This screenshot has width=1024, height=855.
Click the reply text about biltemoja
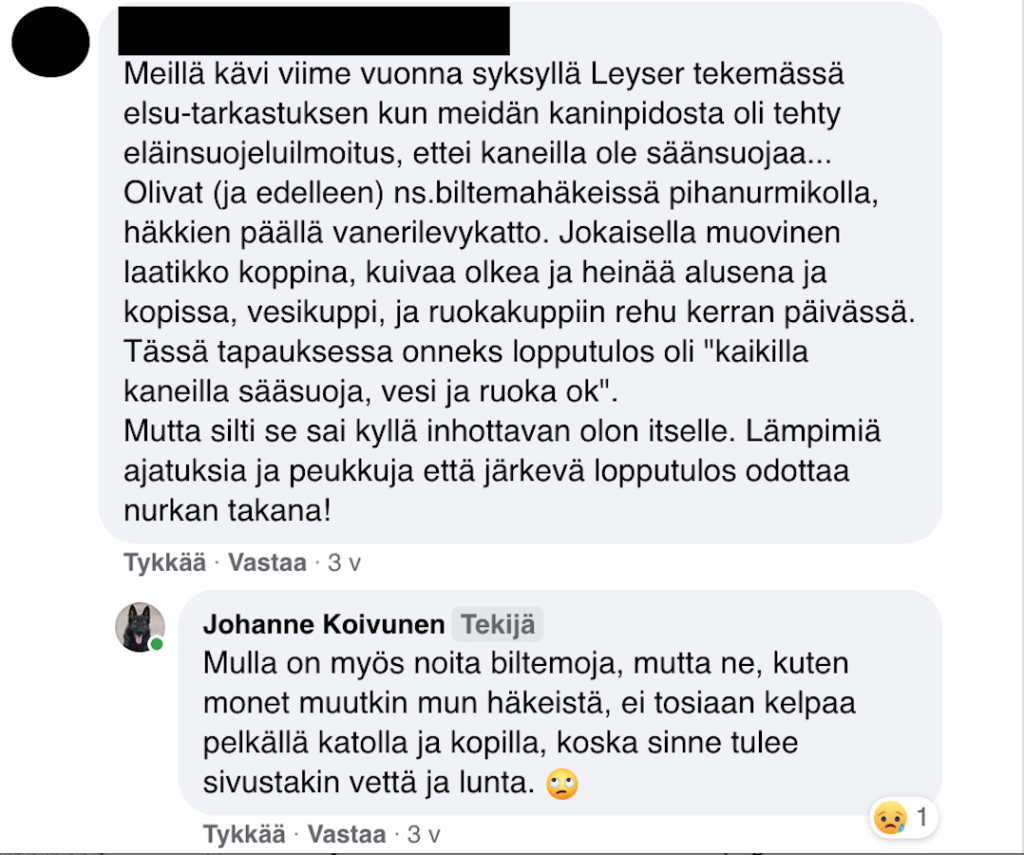coord(529,723)
